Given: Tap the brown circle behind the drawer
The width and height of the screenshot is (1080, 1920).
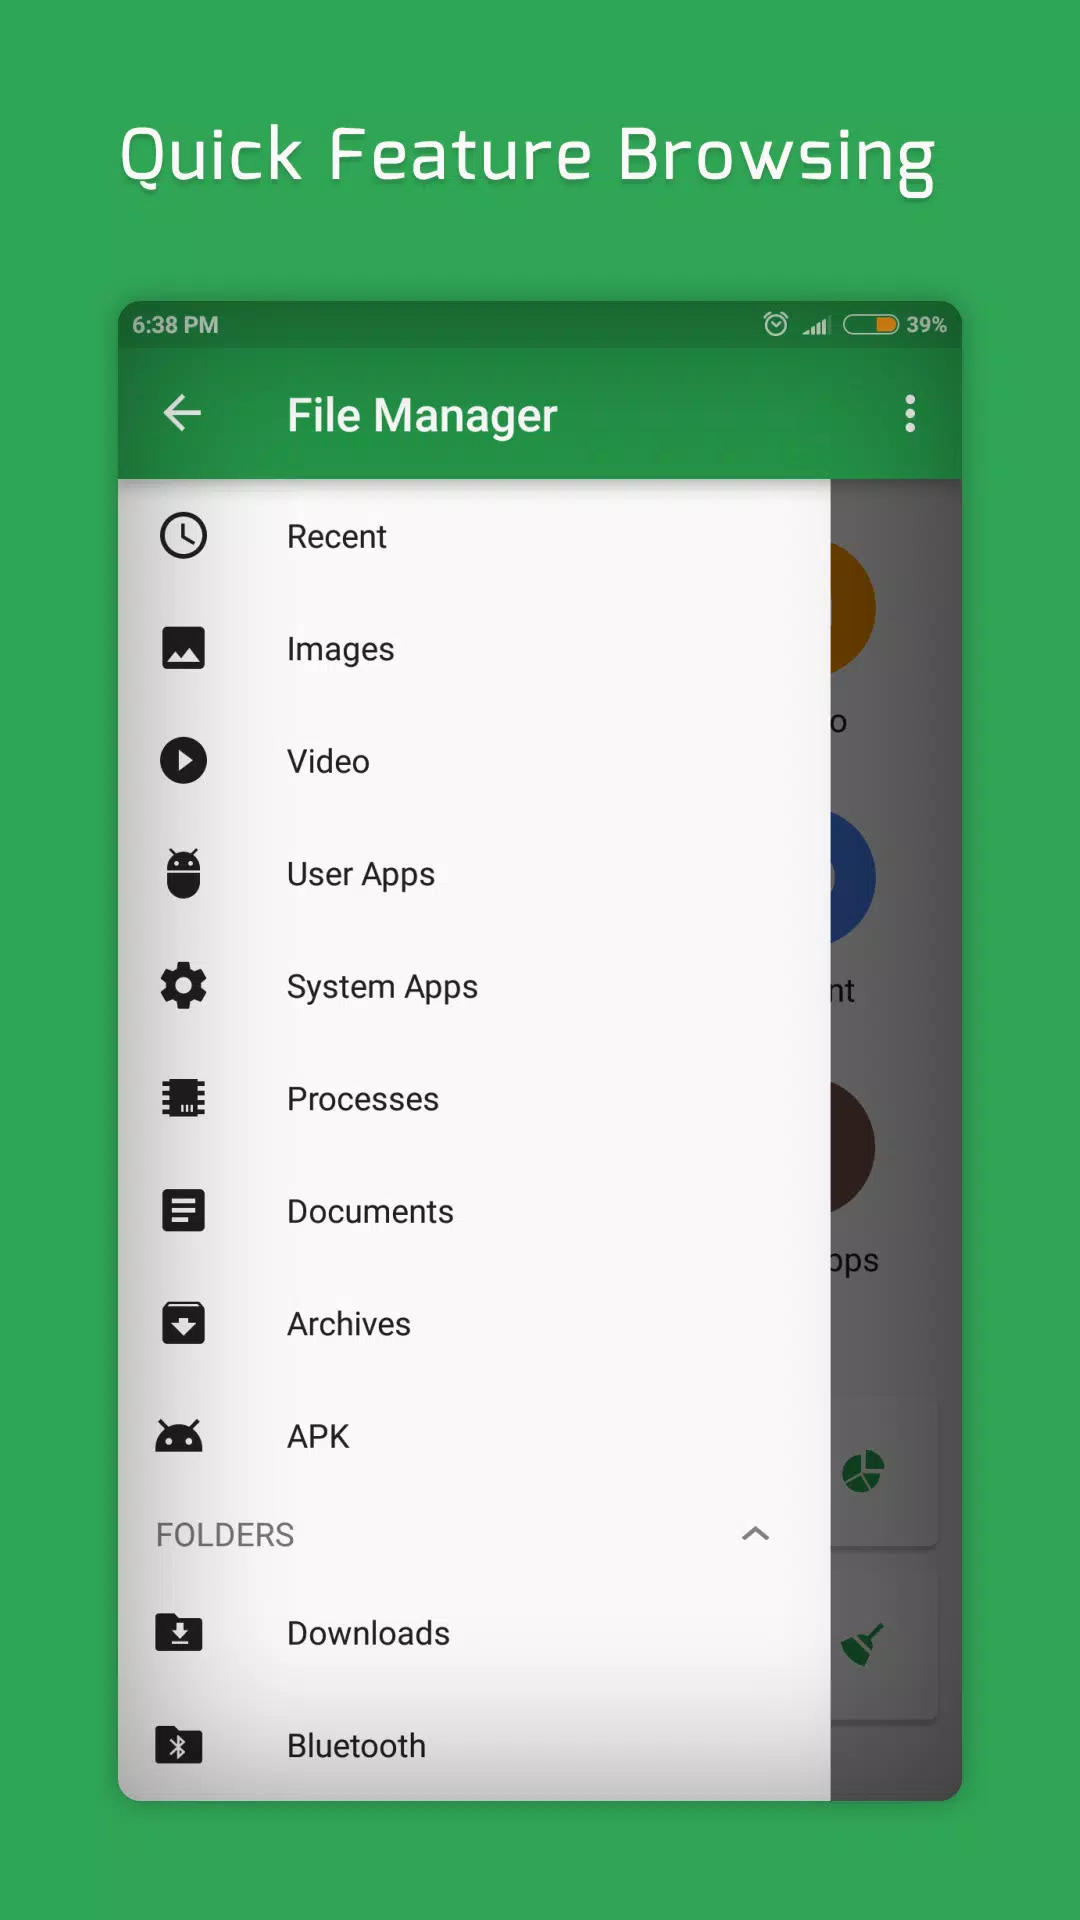Looking at the screenshot, I should (x=853, y=1148).
